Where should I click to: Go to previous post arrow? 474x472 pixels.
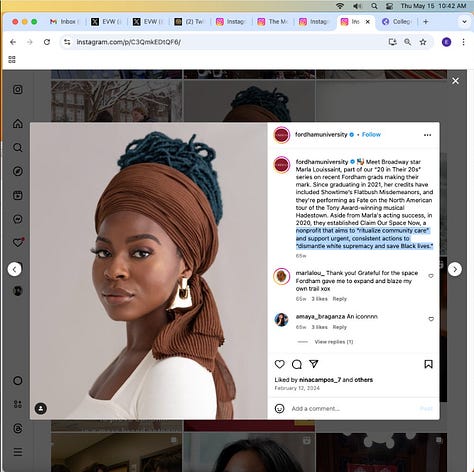(14, 269)
